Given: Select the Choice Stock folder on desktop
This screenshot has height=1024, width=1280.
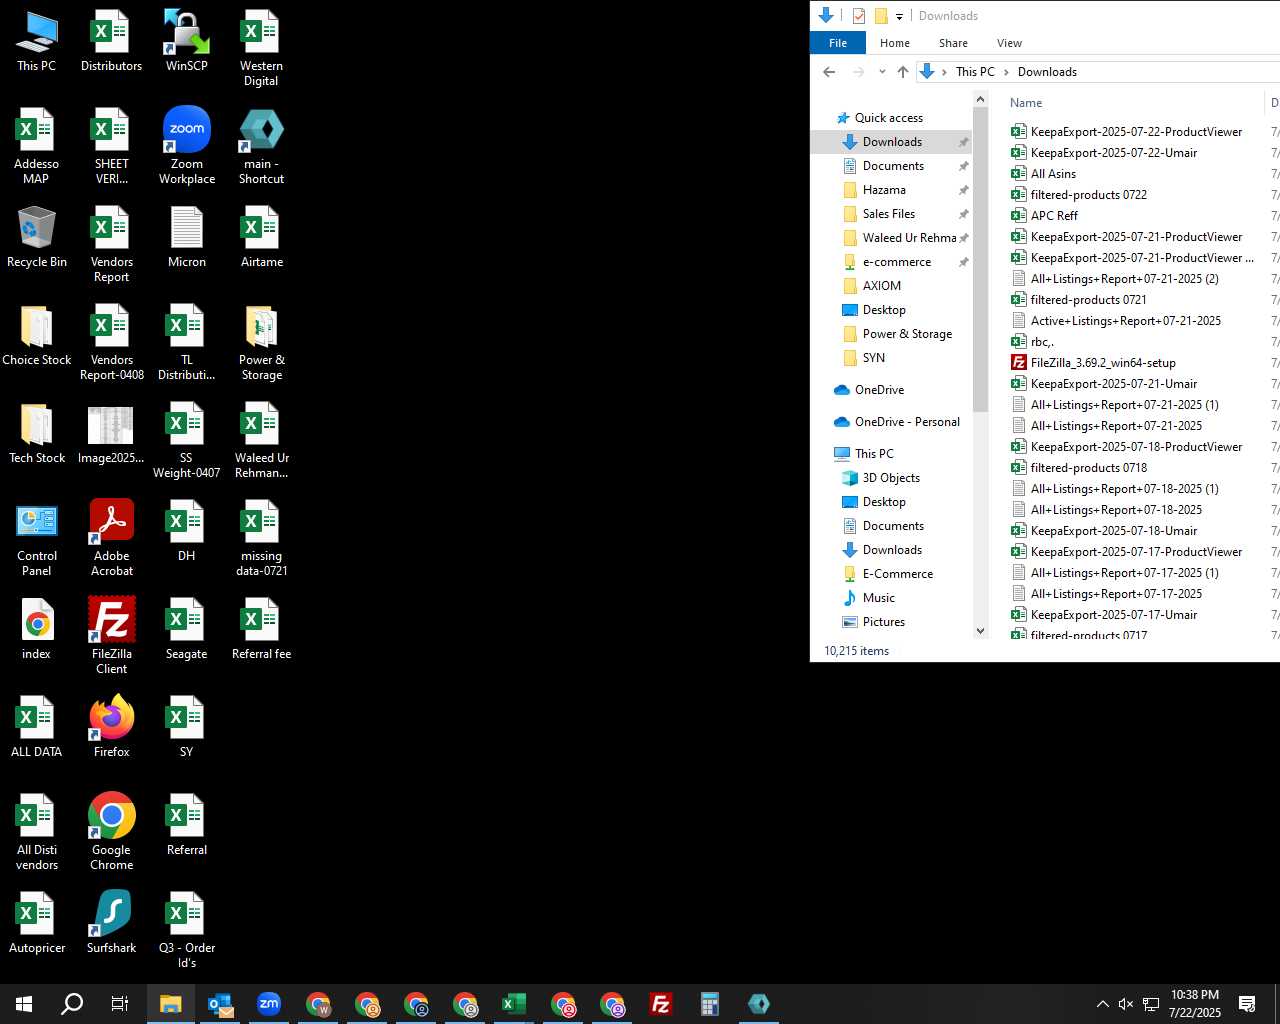Looking at the screenshot, I should pos(37,335).
